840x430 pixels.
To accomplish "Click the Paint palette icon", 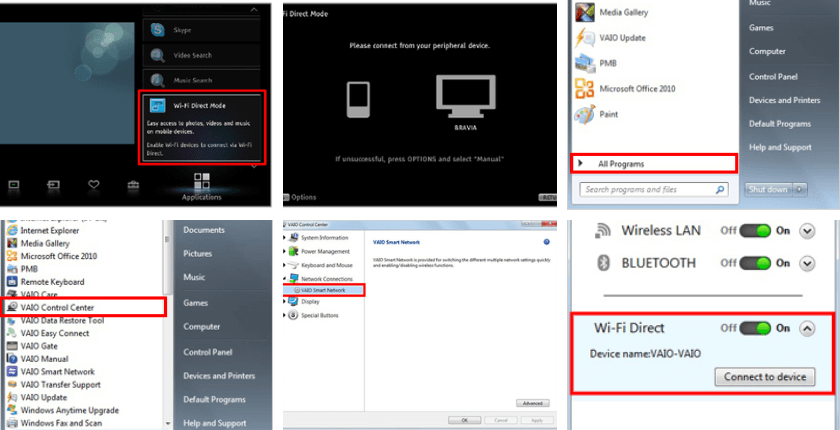I will [x=584, y=114].
